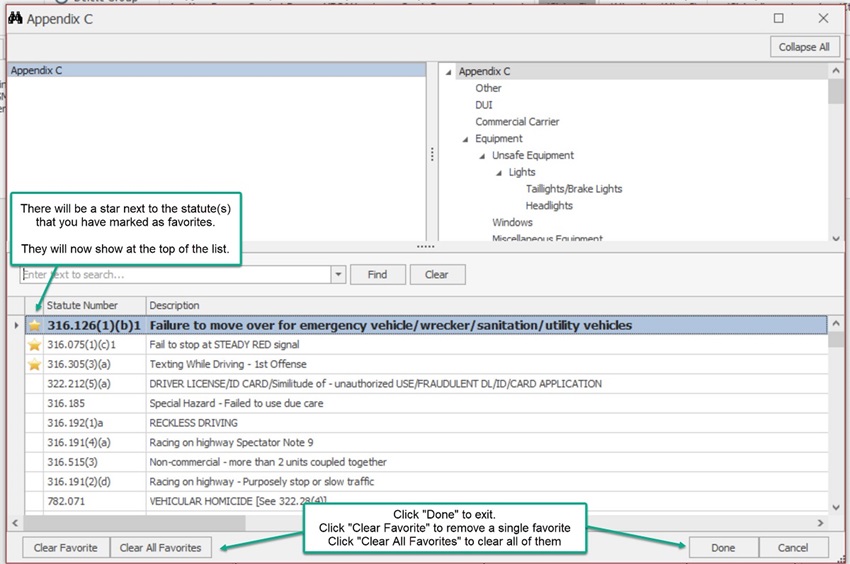Click the Clear button next to Find

pyautogui.click(x=436, y=275)
